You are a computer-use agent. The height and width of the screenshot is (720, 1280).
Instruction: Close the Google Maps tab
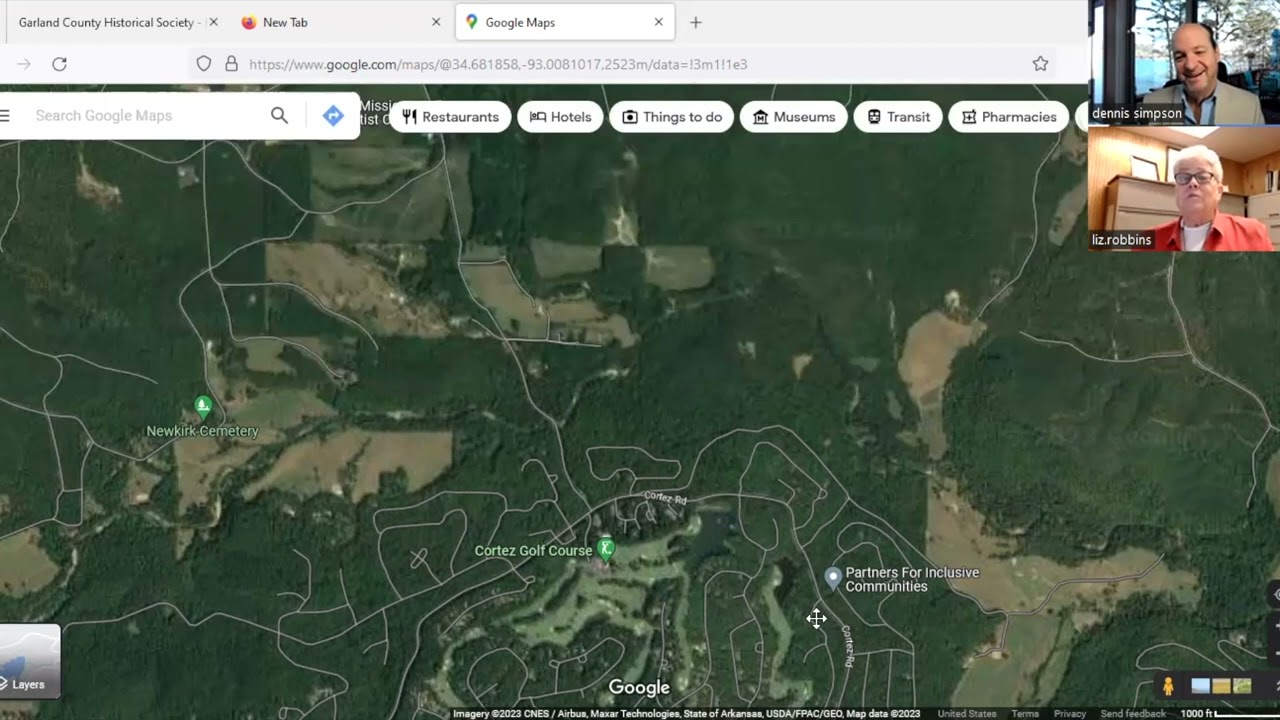point(658,22)
